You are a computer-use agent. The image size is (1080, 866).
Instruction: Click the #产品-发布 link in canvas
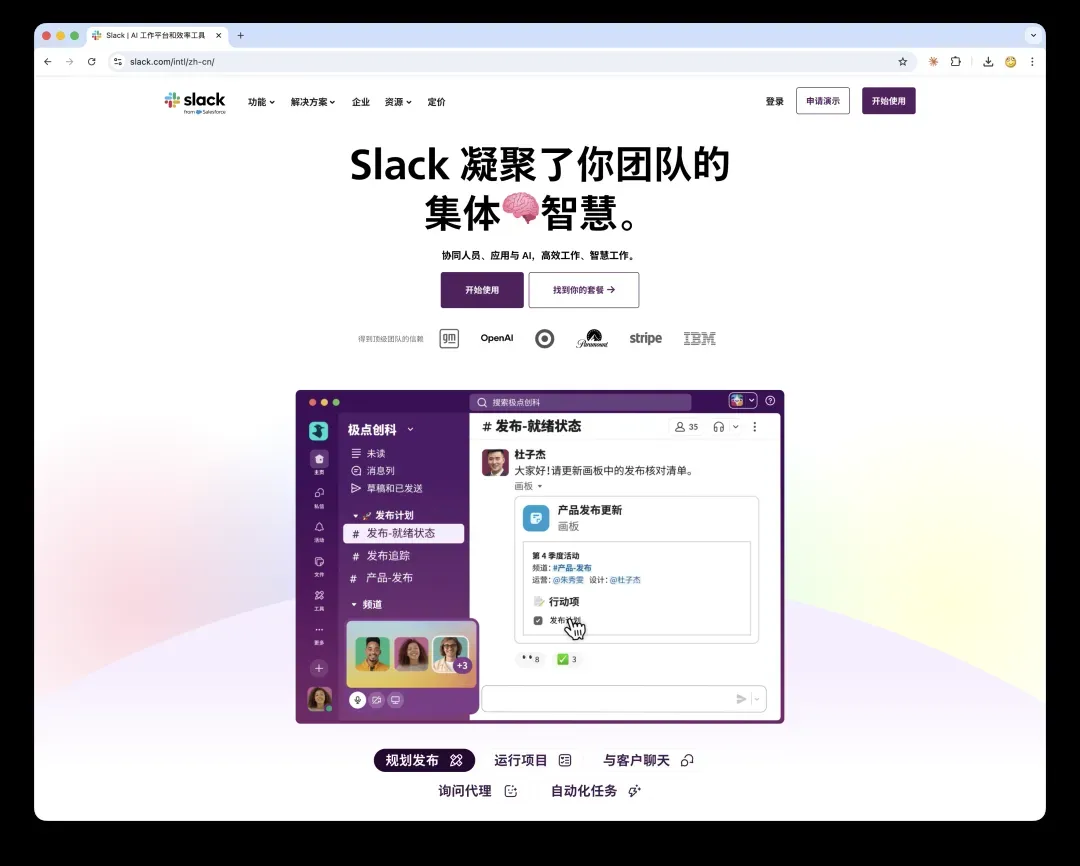click(572, 568)
